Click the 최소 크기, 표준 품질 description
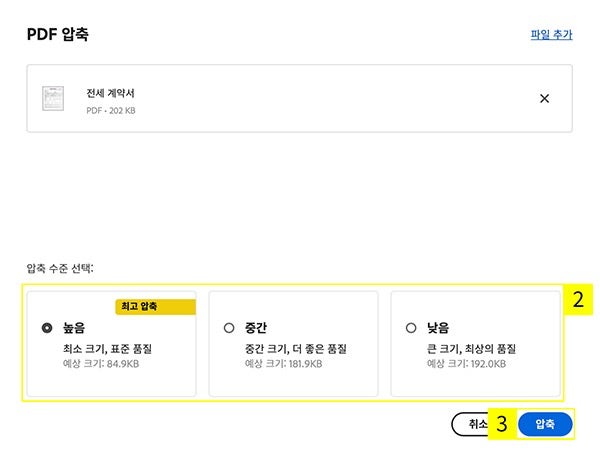Image resolution: width=600 pixels, height=462 pixels. pyautogui.click(x=107, y=349)
